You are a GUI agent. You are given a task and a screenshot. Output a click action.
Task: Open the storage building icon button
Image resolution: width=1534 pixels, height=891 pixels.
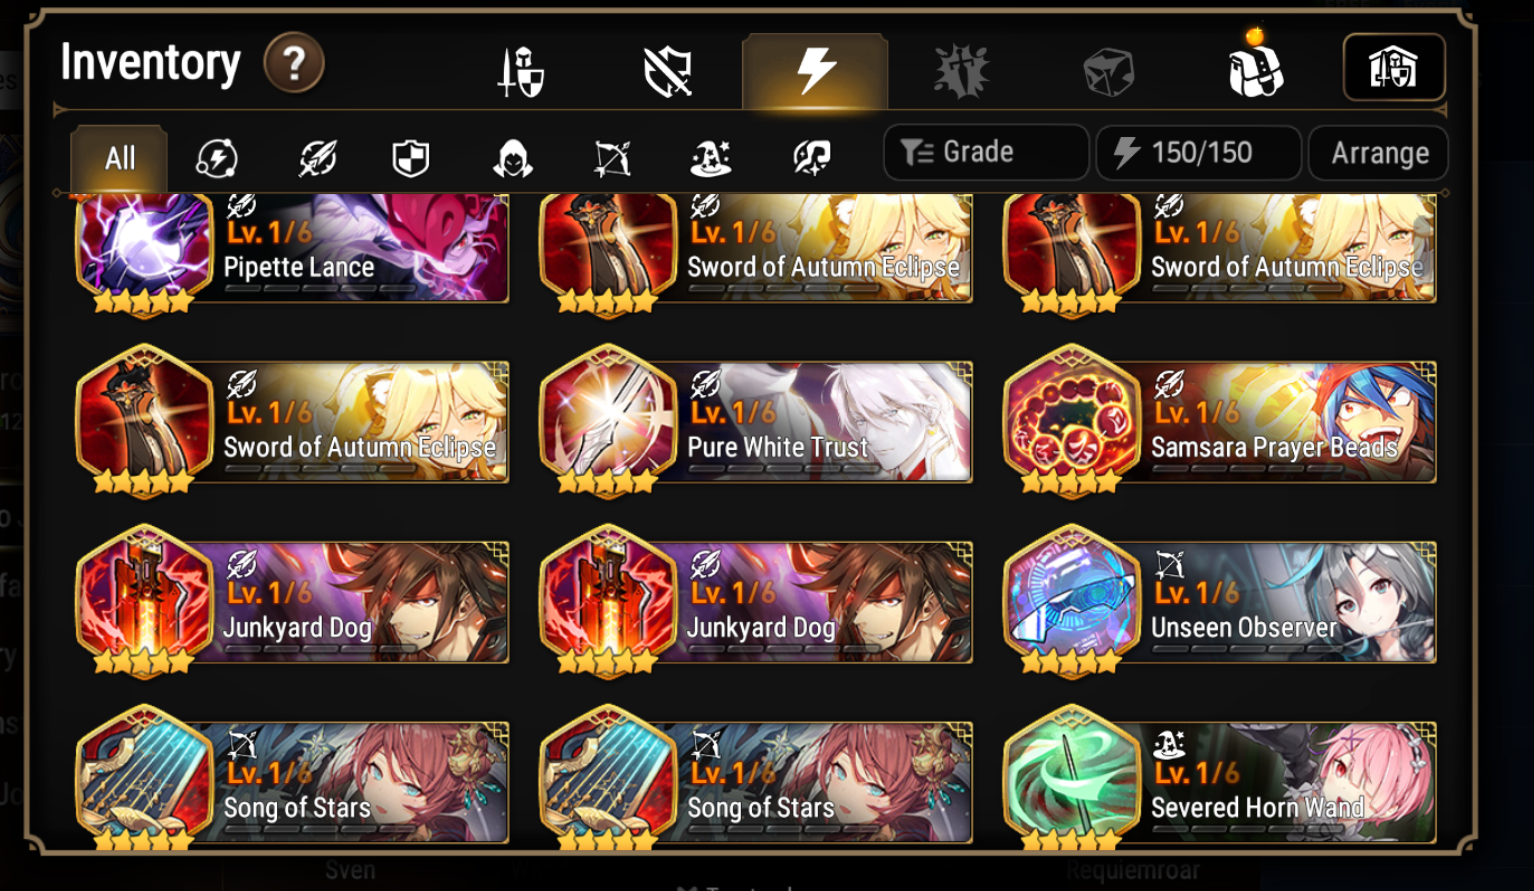coord(1394,67)
